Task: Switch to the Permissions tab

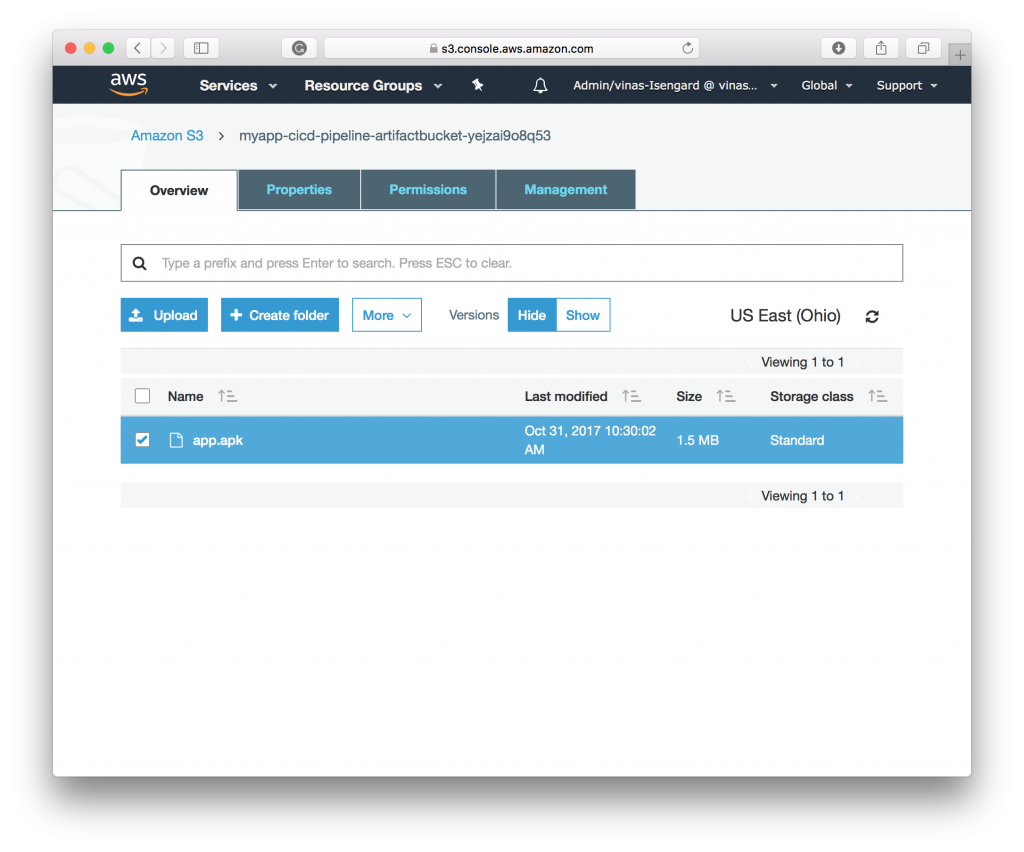Action: (x=428, y=189)
